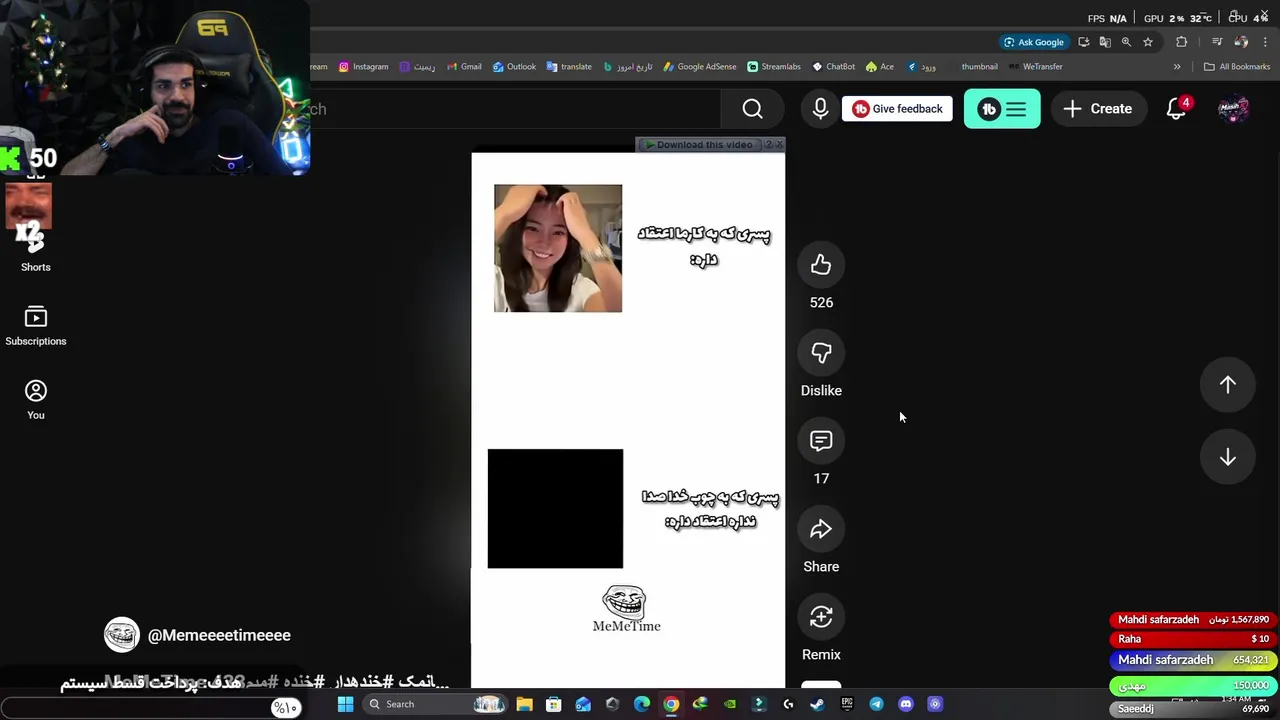Click Give feedback button
Viewport: 1280px width, 720px height.
897,109
